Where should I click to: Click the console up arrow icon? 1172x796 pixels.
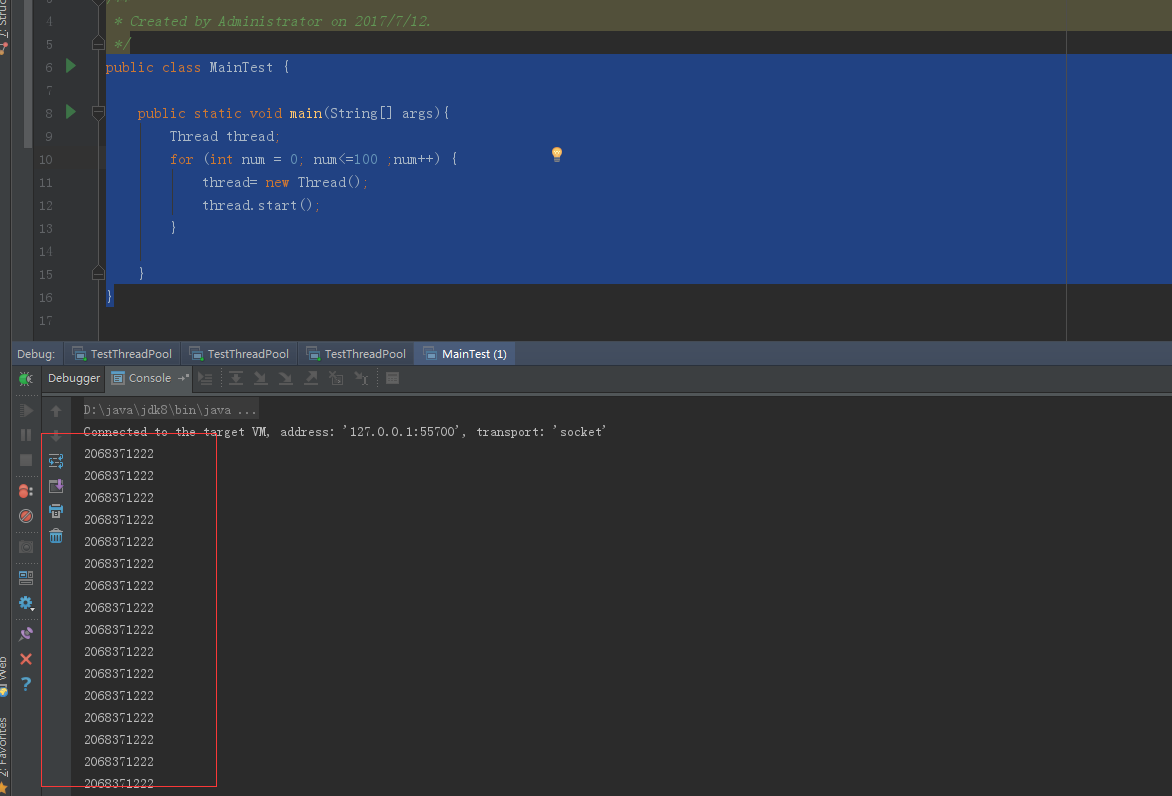(x=56, y=410)
